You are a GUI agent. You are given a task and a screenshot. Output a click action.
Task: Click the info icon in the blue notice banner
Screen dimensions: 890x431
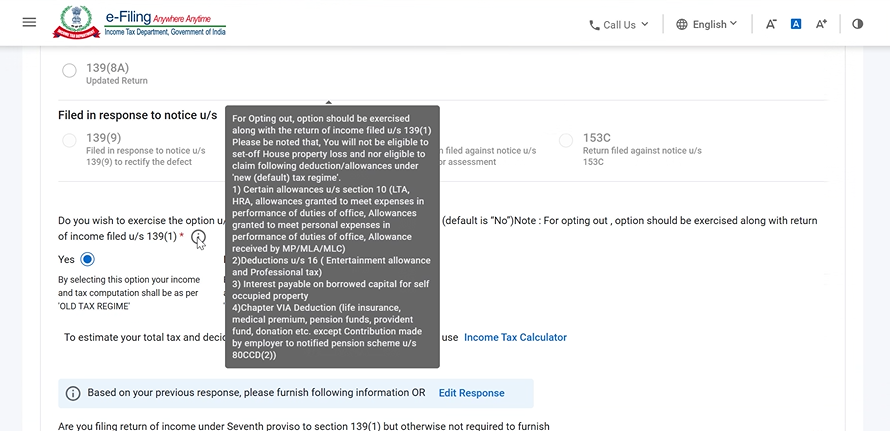coord(73,393)
